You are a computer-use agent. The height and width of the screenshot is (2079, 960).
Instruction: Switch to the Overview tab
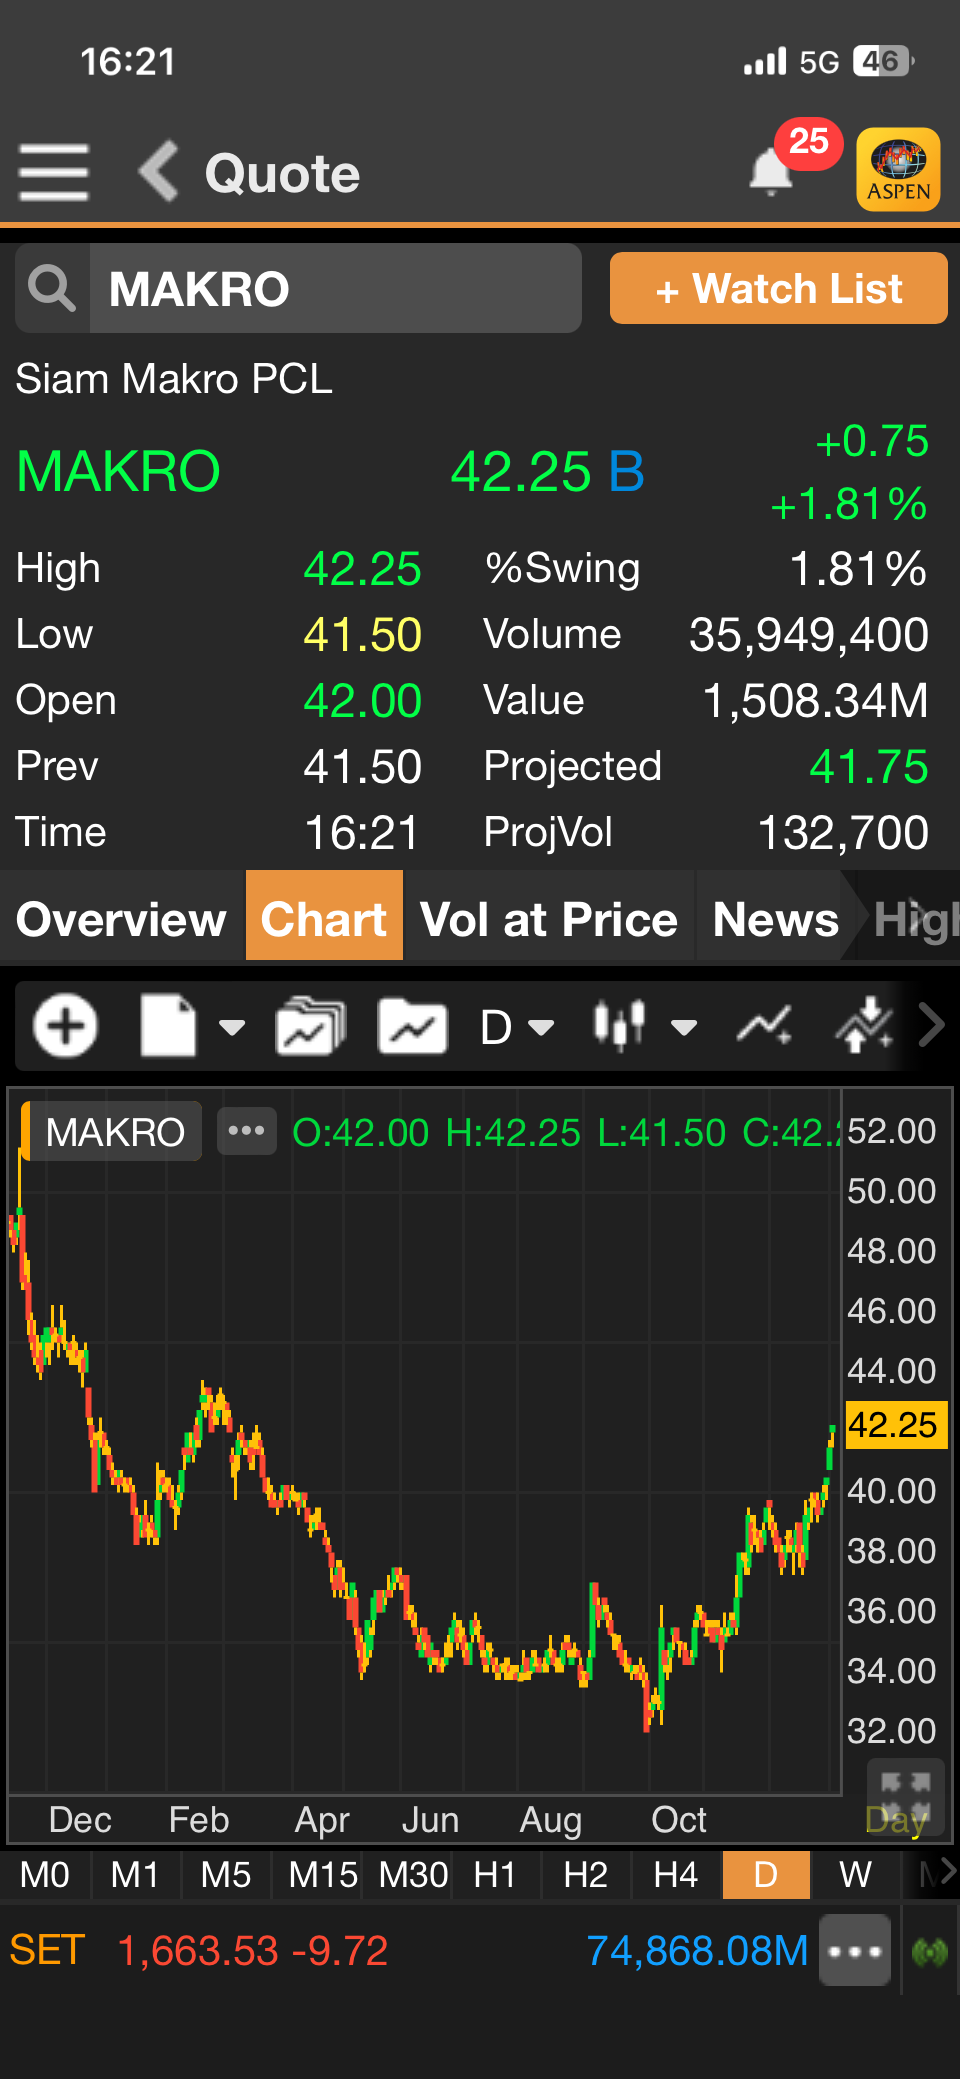pyautogui.click(x=122, y=918)
